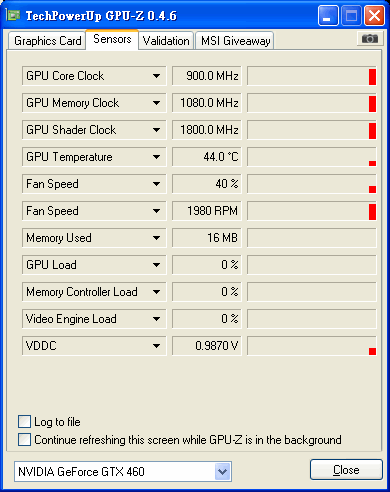The image size is (390, 492).
Task: Open the GPU Load dropdown arrow
Action: (156, 265)
